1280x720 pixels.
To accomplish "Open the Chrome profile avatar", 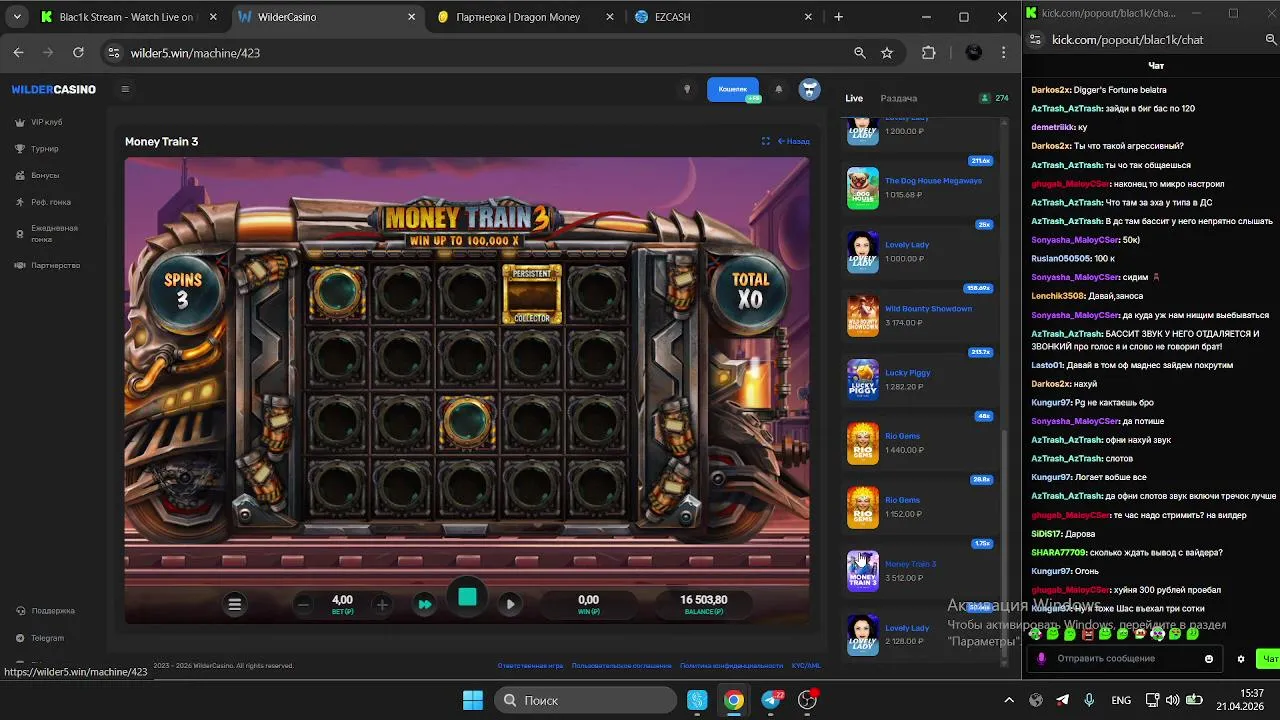I will [974, 53].
